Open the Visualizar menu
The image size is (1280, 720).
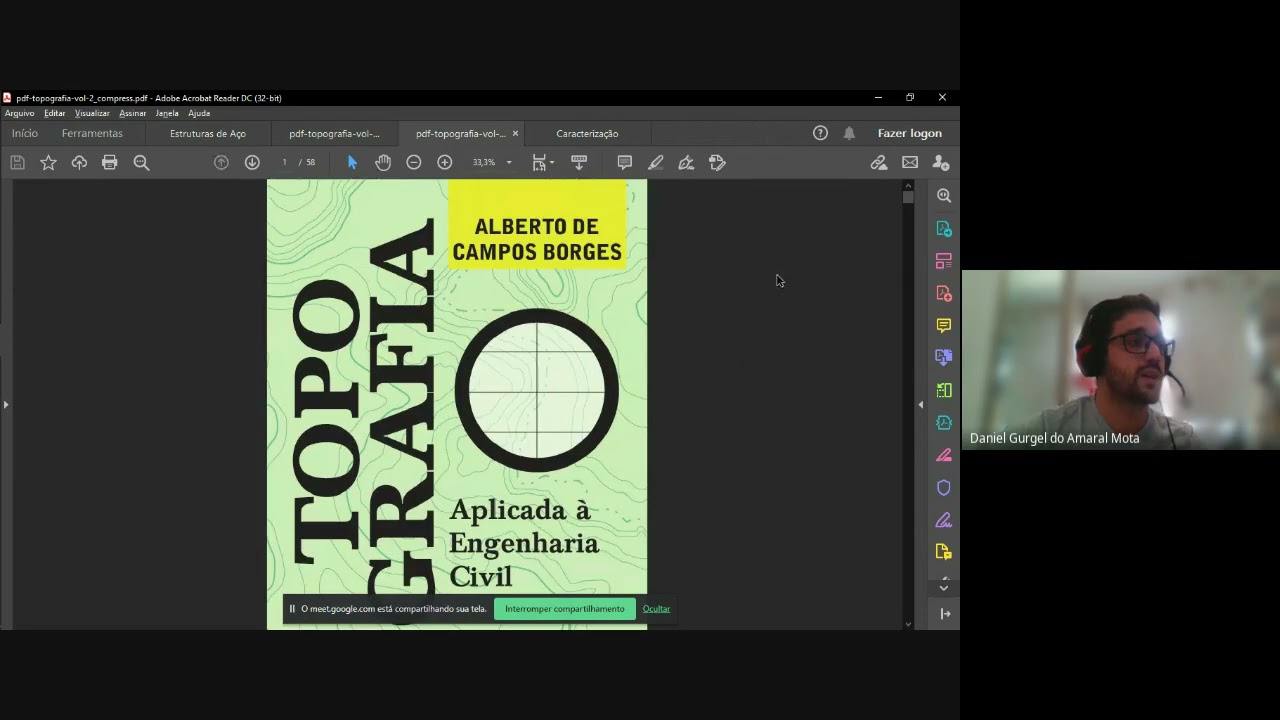pyautogui.click(x=92, y=113)
